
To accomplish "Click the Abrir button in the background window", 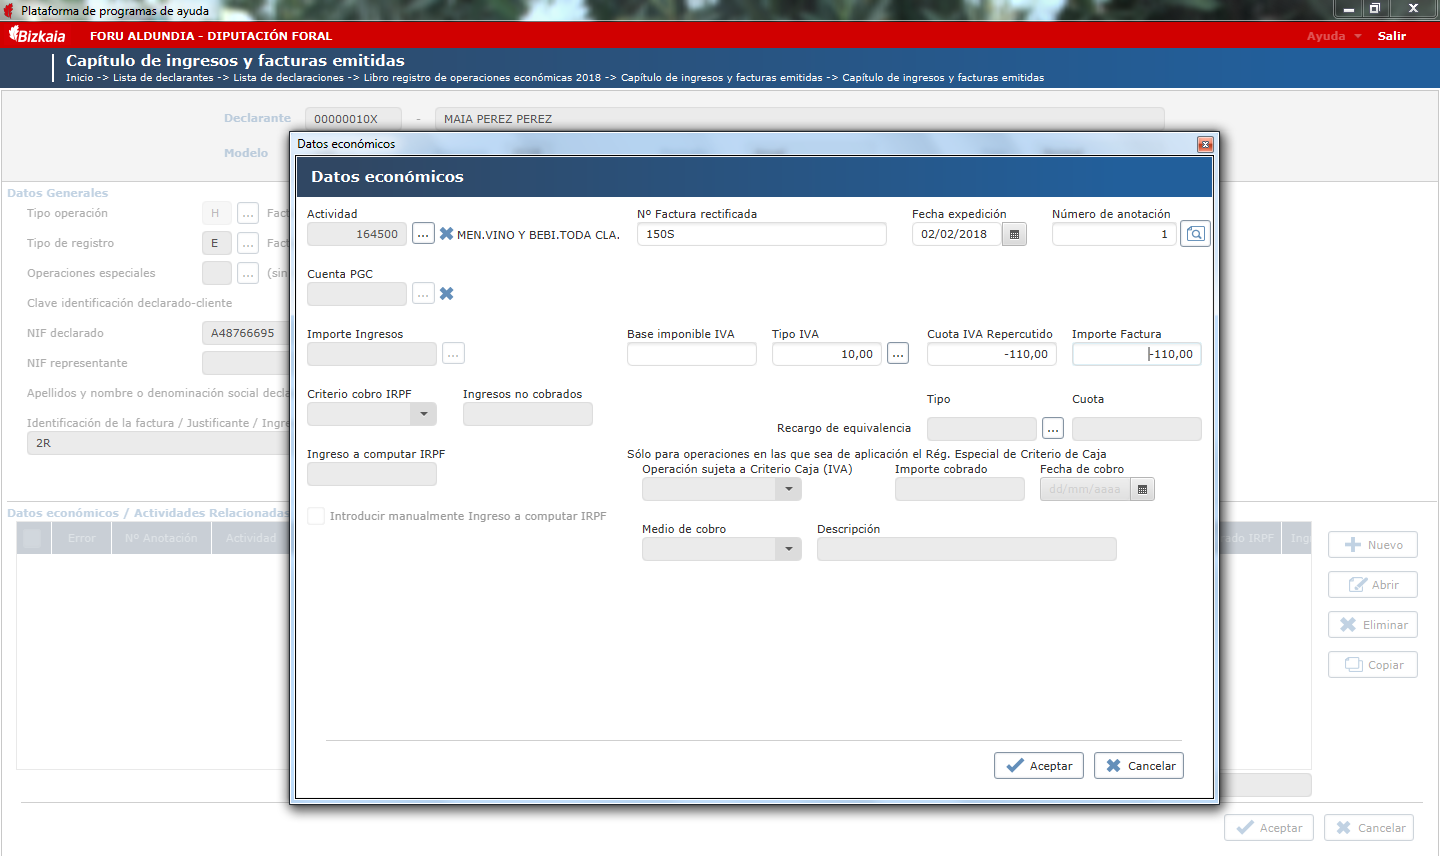I will coord(1373,585).
